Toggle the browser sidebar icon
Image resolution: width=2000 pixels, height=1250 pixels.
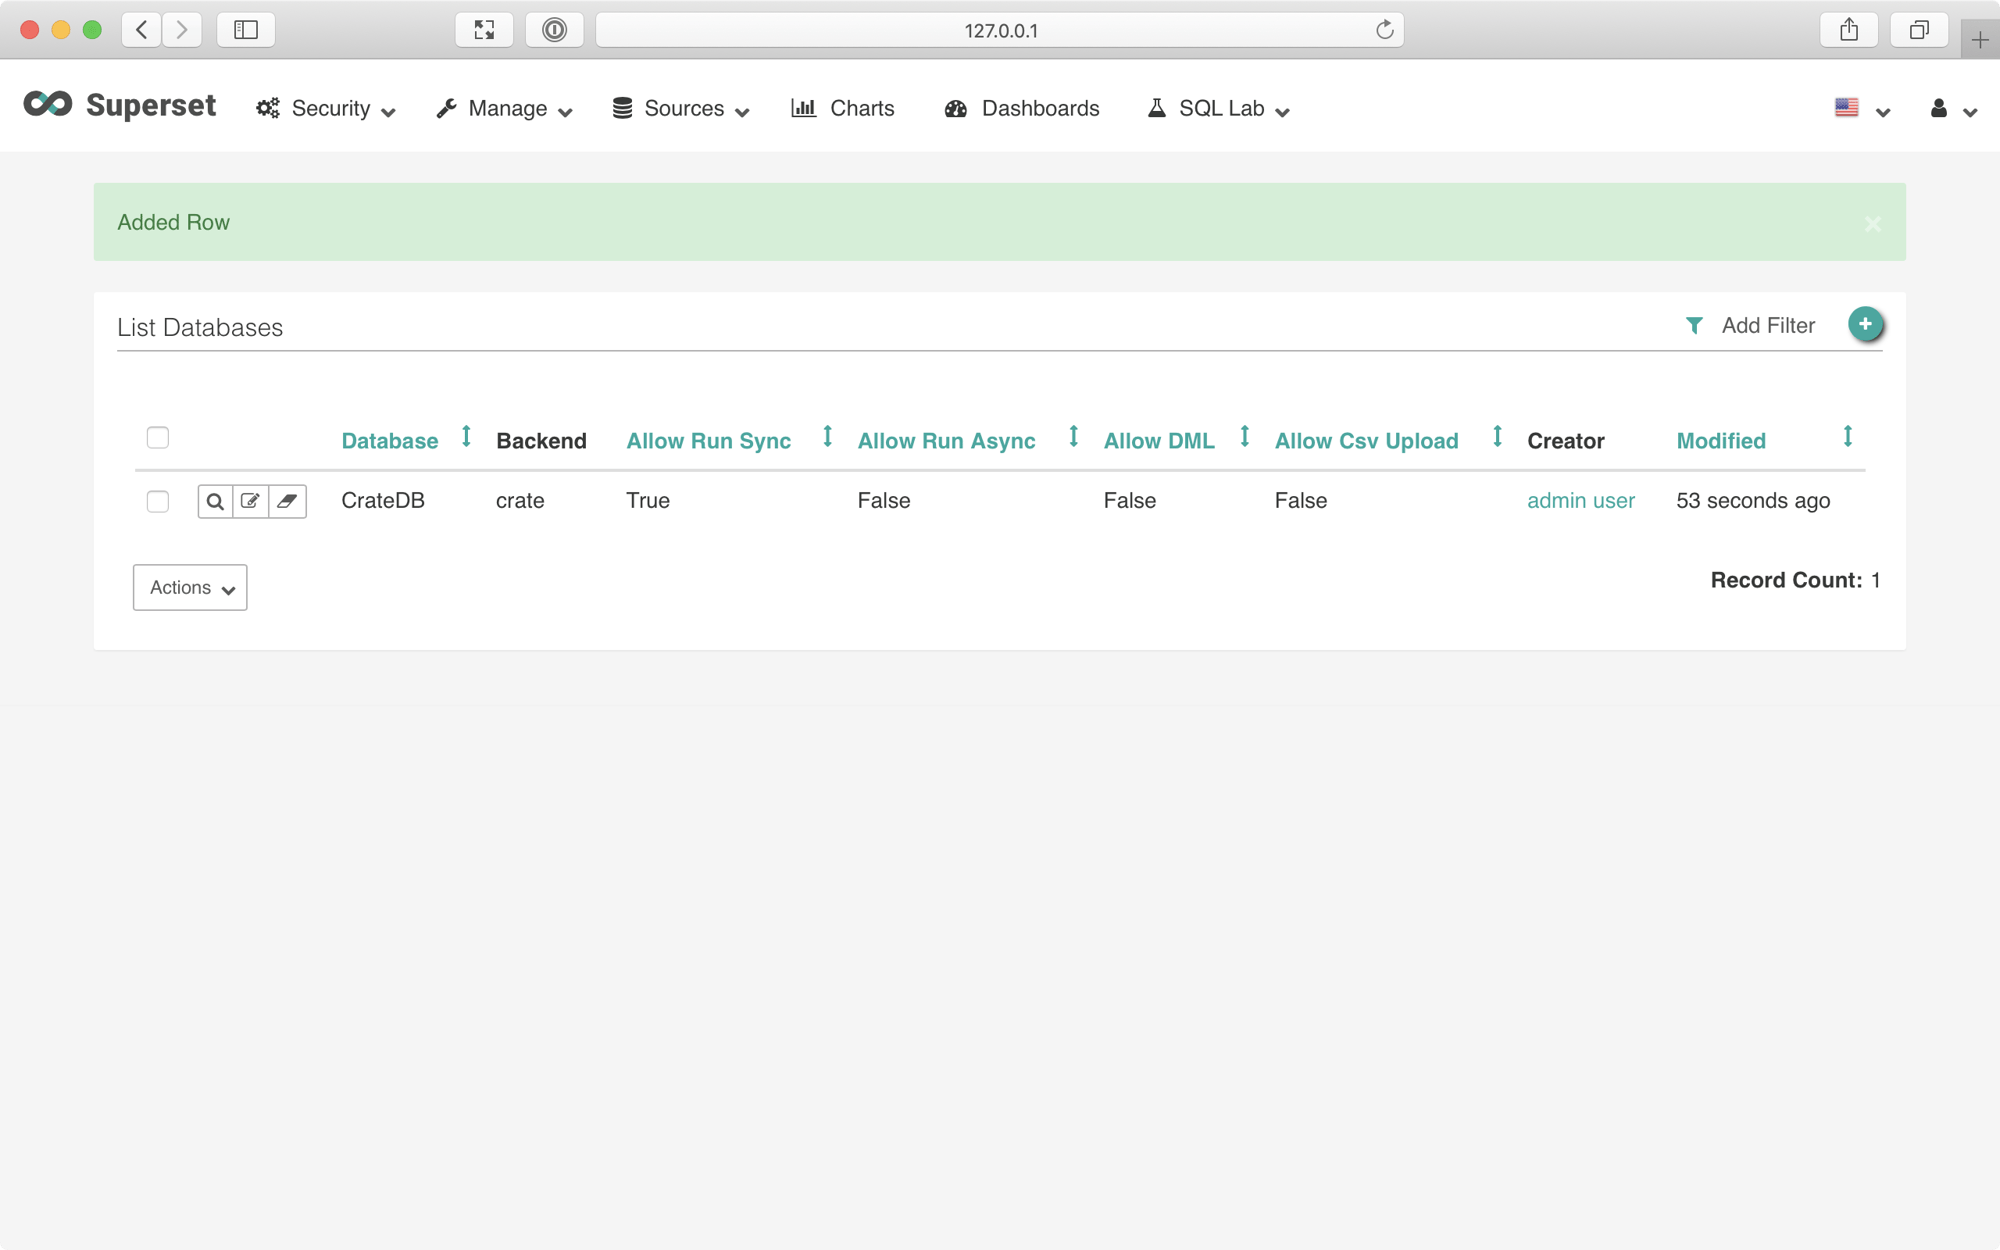pos(246,30)
